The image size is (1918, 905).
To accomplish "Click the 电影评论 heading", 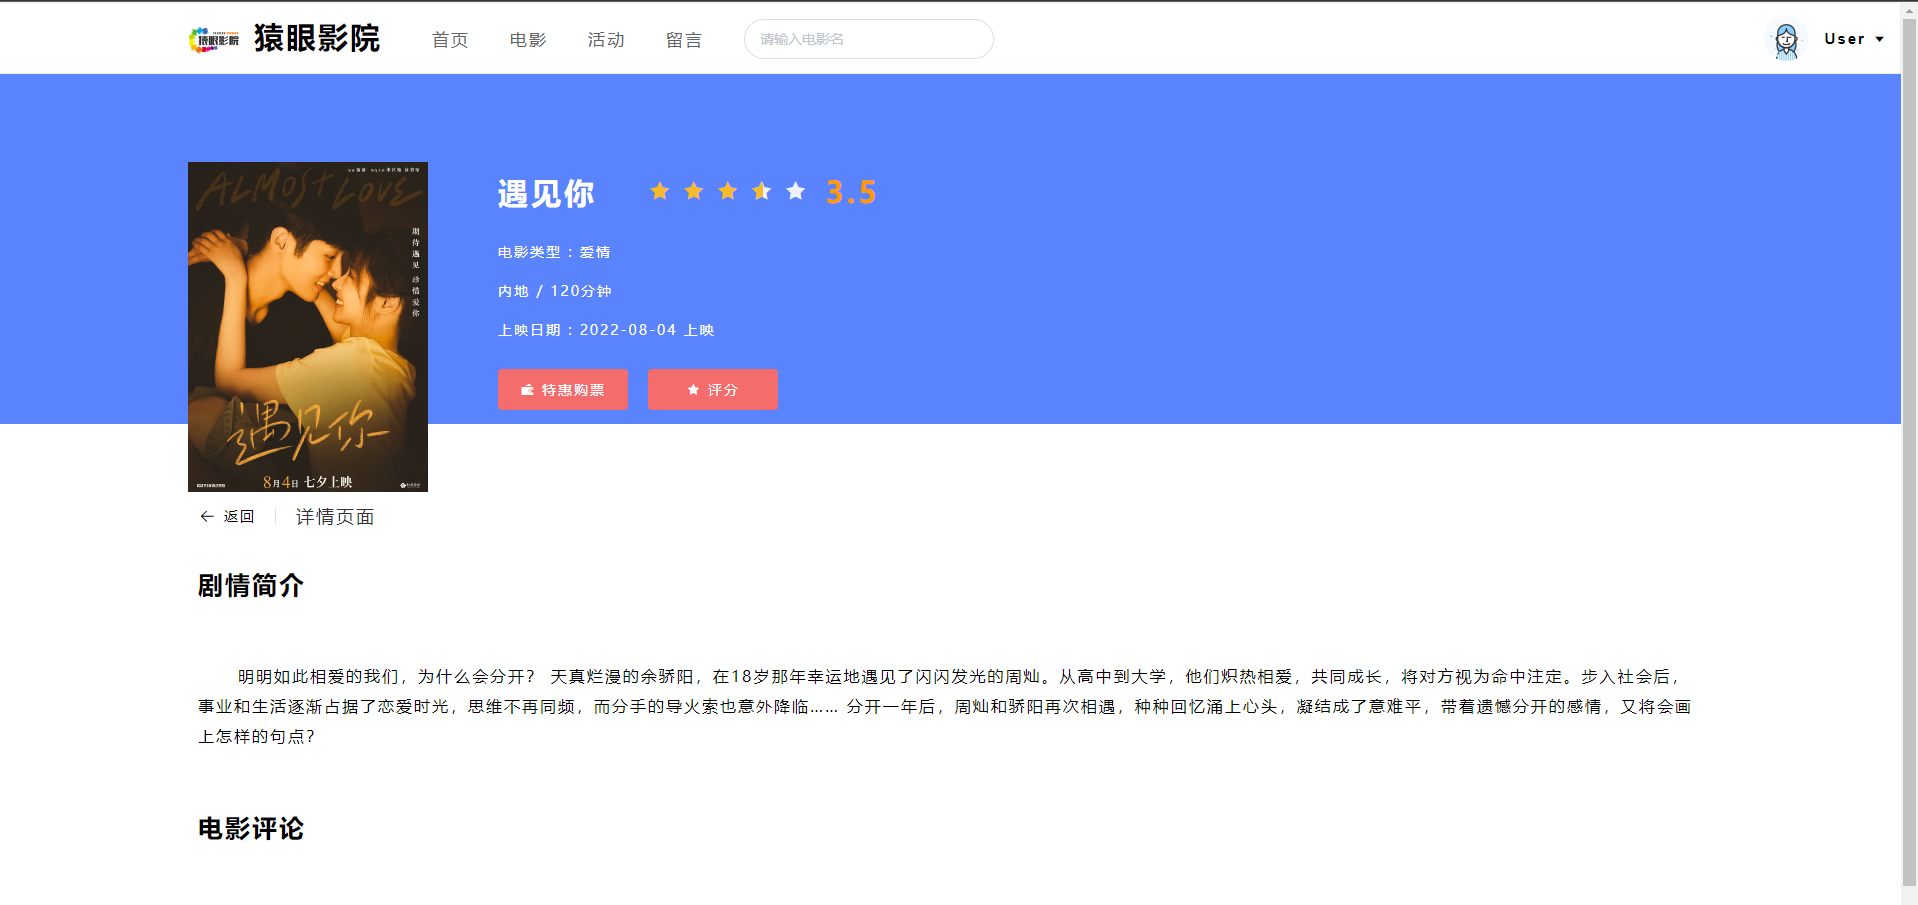I will (x=251, y=829).
